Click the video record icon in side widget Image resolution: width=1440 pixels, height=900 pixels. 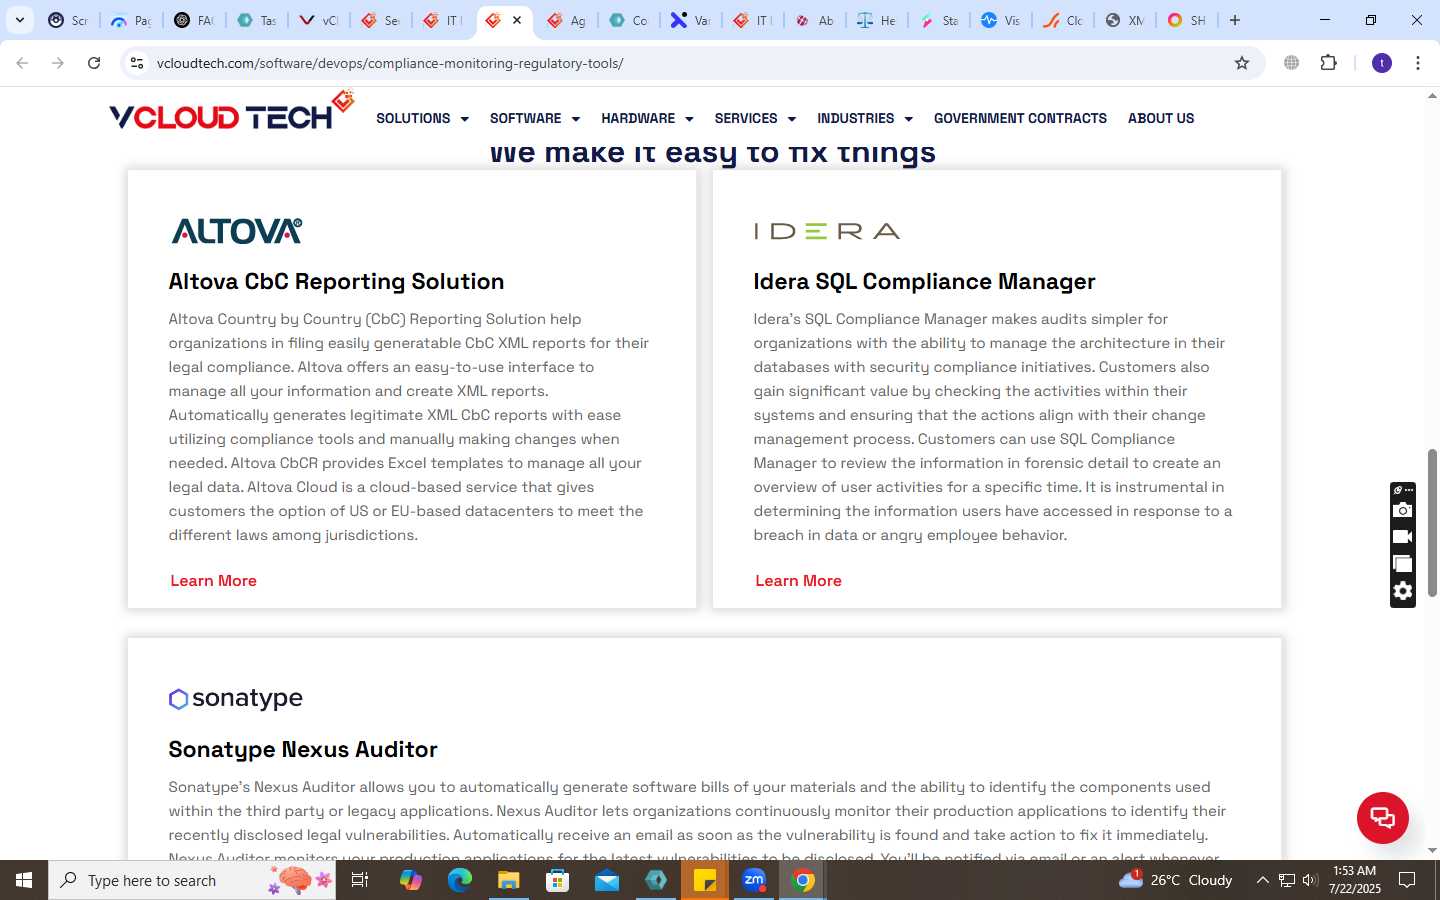coord(1402,537)
